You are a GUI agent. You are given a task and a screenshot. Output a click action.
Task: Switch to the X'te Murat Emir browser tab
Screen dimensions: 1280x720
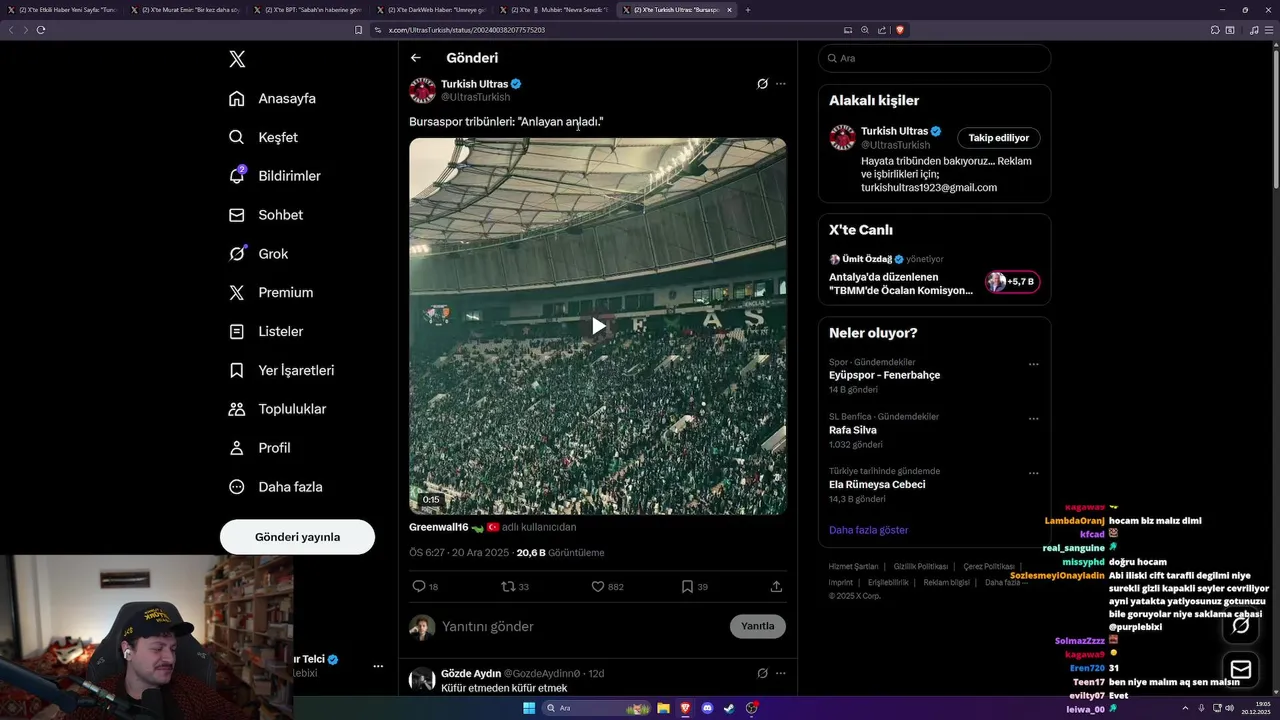click(x=185, y=10)
